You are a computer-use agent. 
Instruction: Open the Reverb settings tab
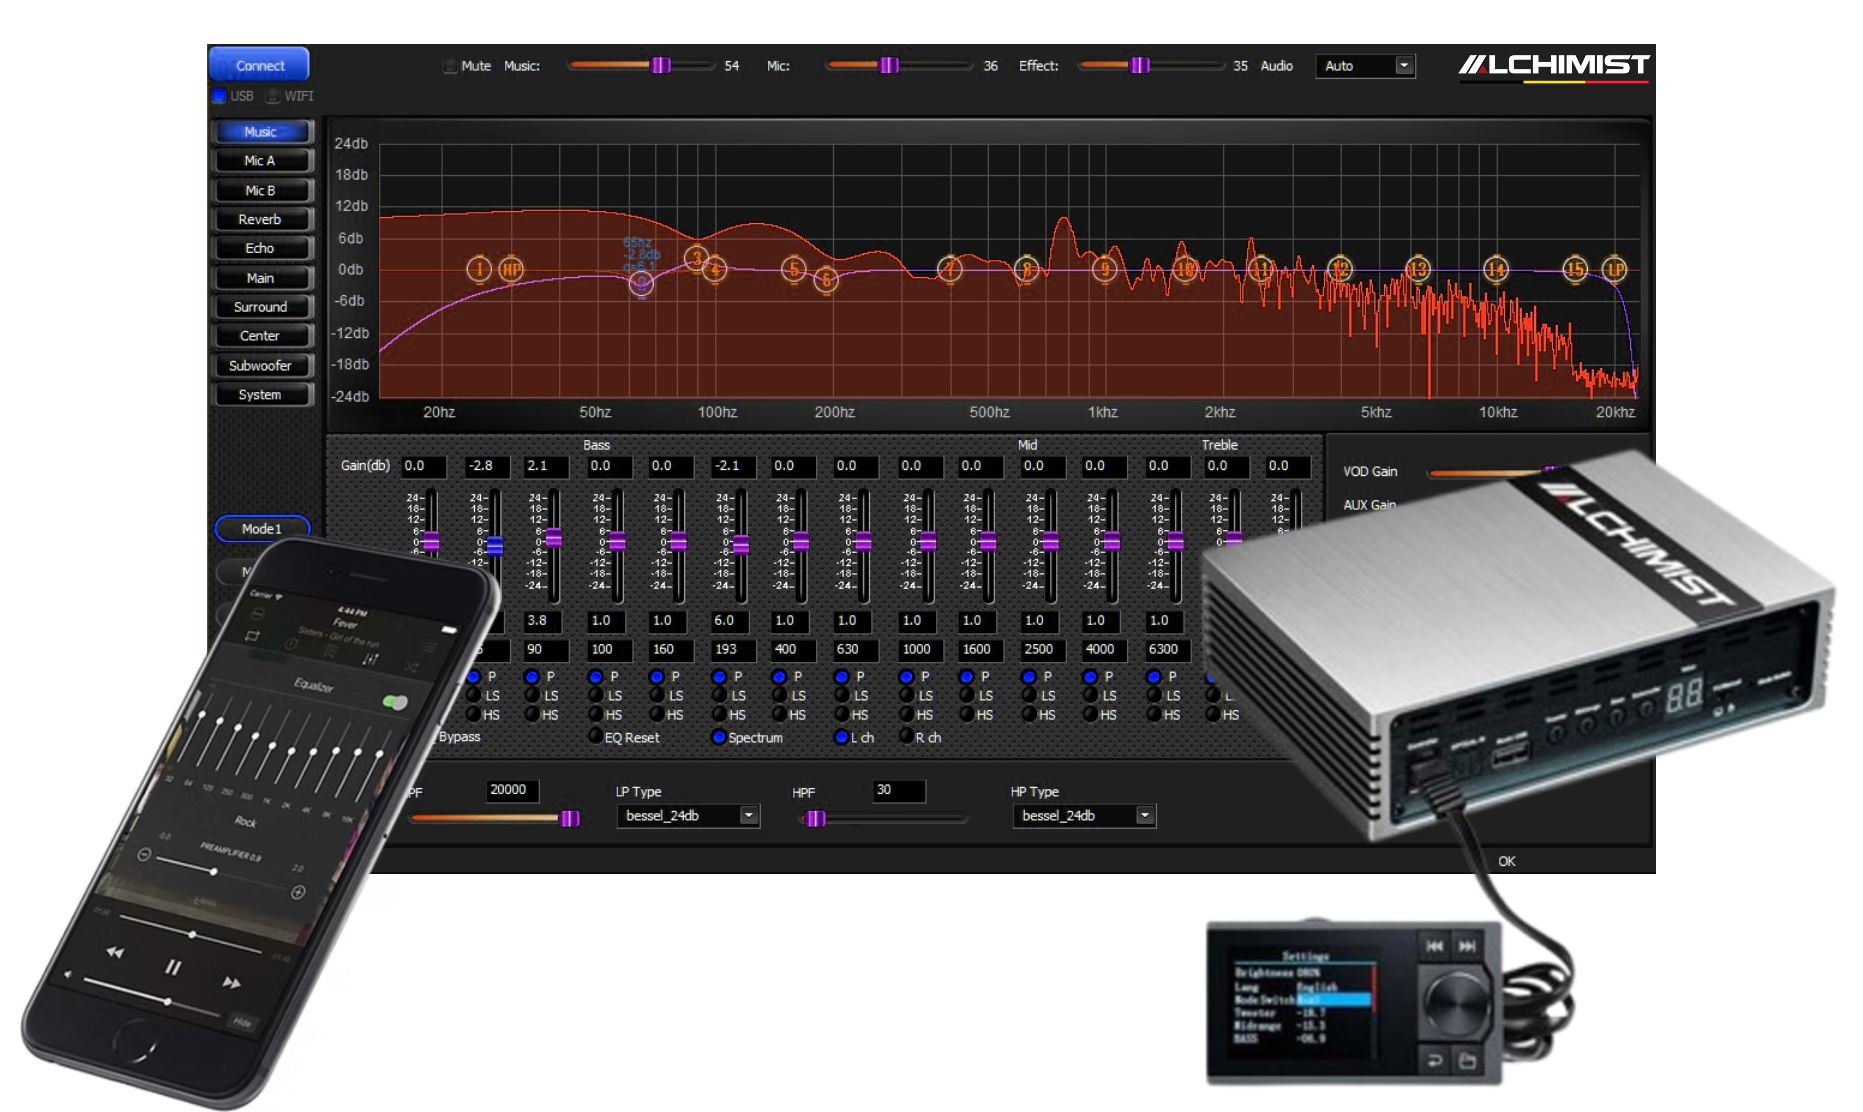[262, 219]
